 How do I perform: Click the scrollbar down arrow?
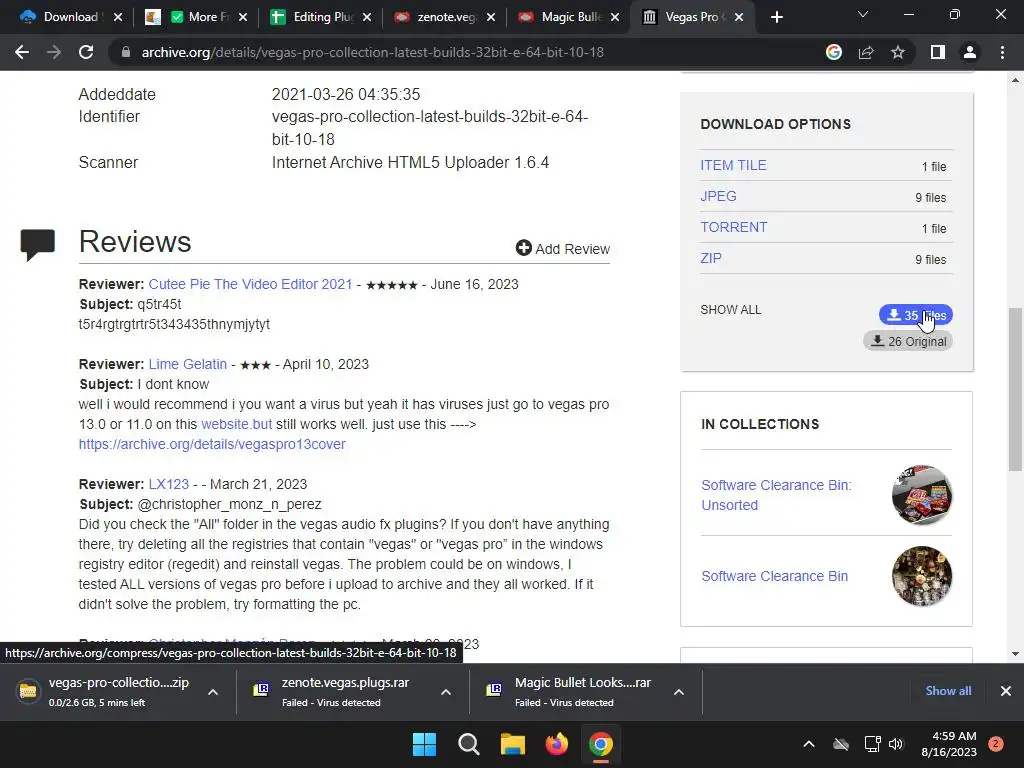pos(1015,653)
